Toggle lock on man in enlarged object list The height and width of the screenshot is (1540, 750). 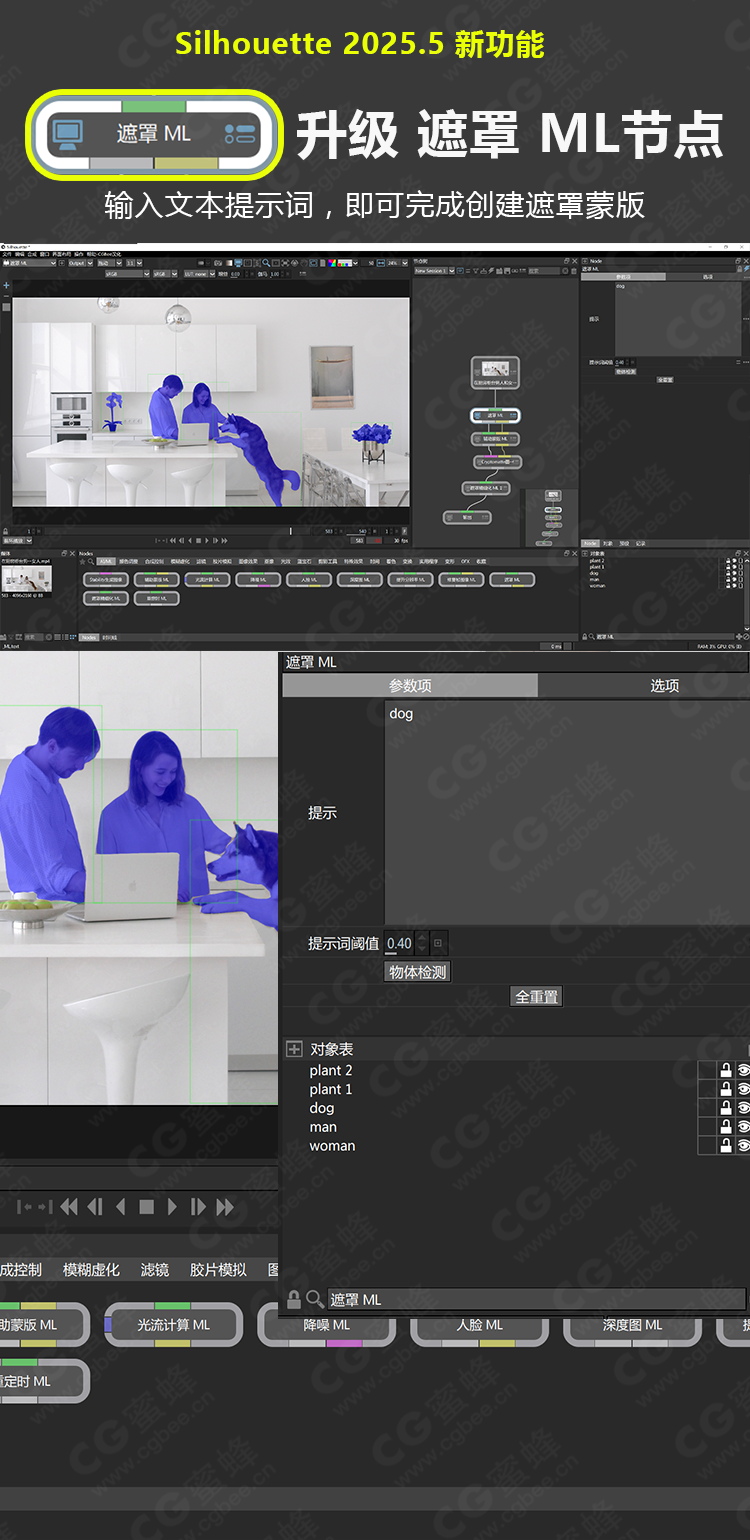(726, 1127)
